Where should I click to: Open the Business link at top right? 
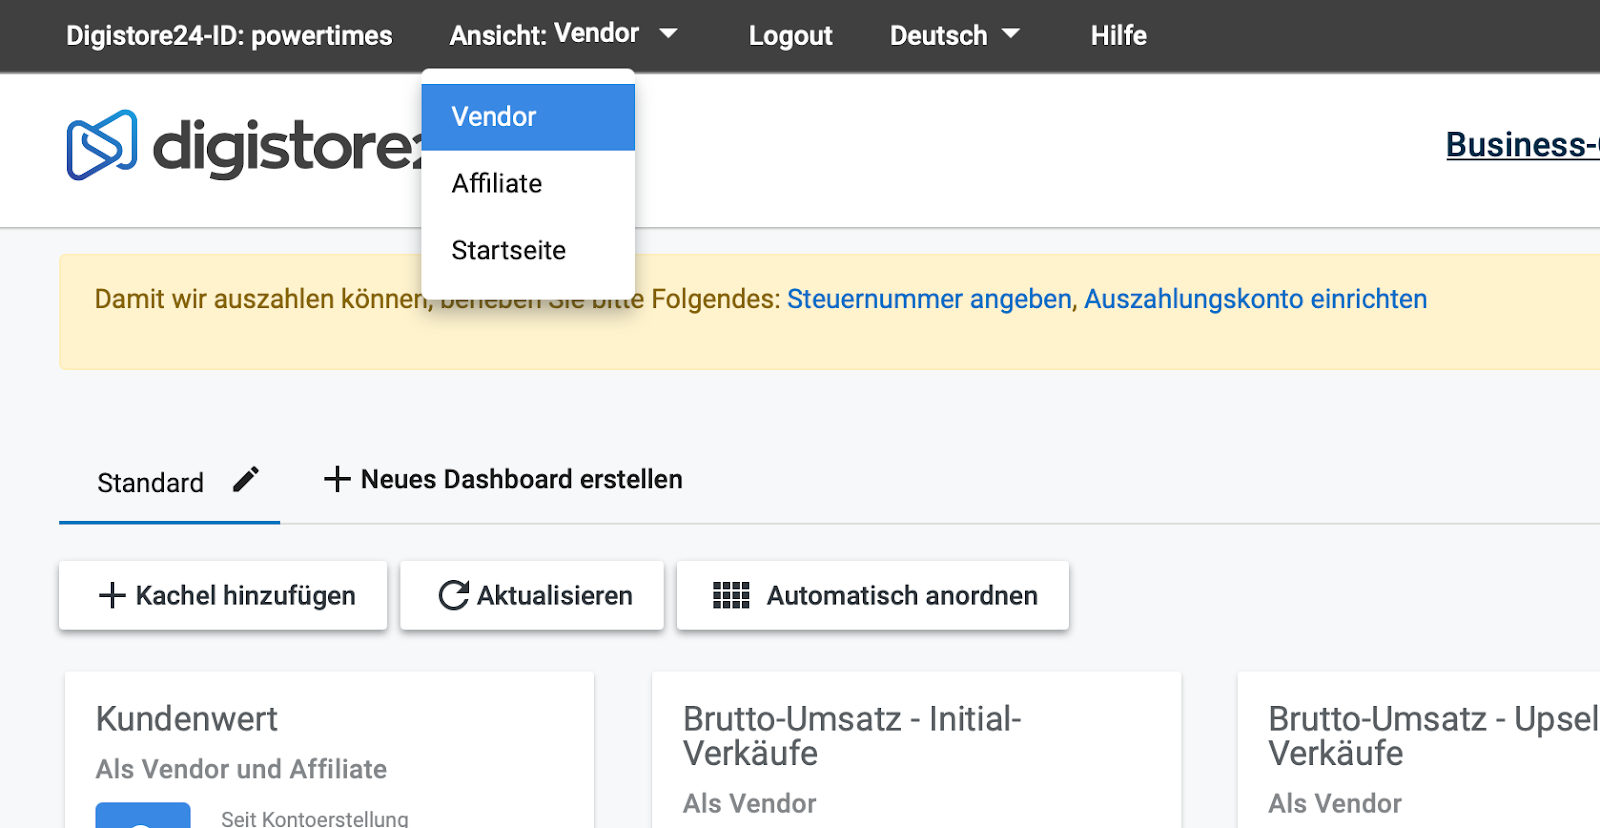[x=1520, y=145]
